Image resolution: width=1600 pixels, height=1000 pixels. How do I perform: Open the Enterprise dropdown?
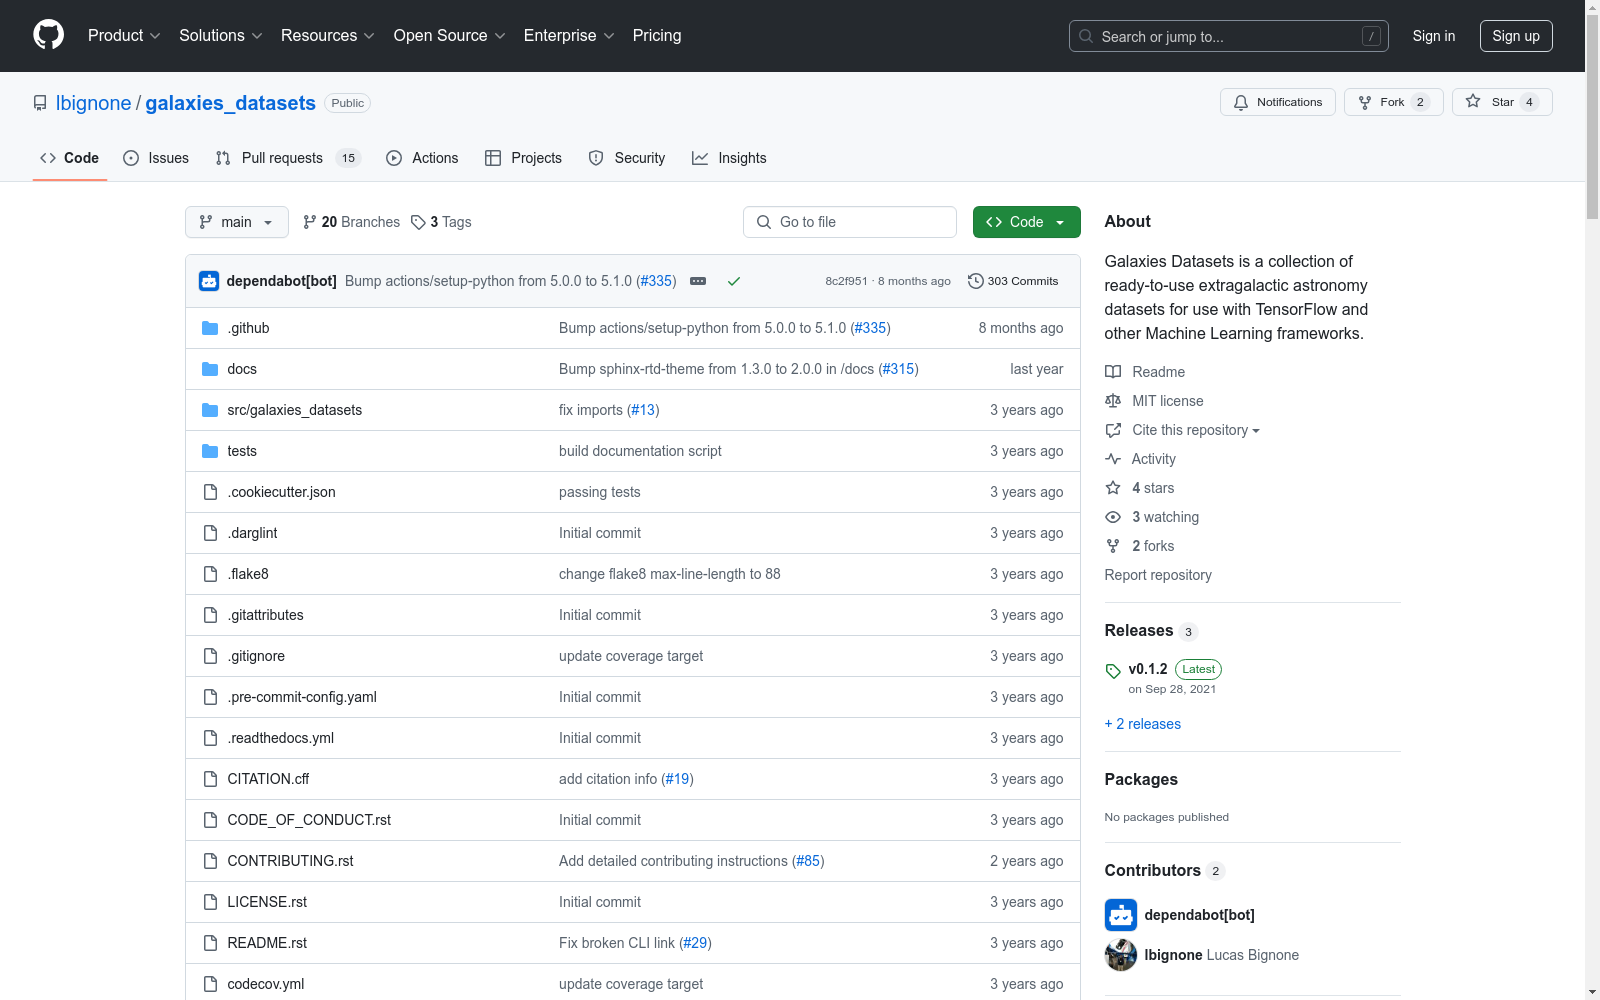(x=569, y=36)
